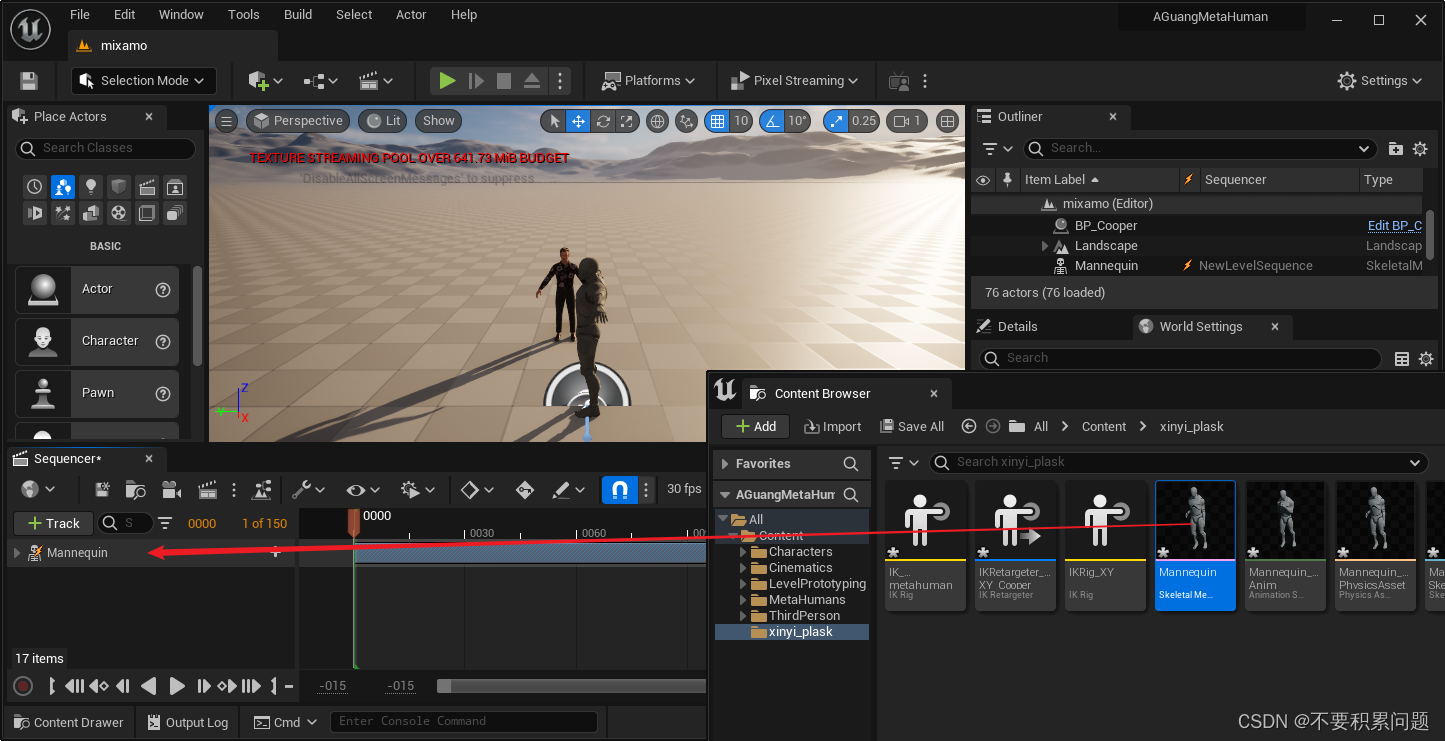The height and width of the screenshot is (741, 1445).
Task: Toggle the Outliner visibility eye column
Action: pos(983,180)
